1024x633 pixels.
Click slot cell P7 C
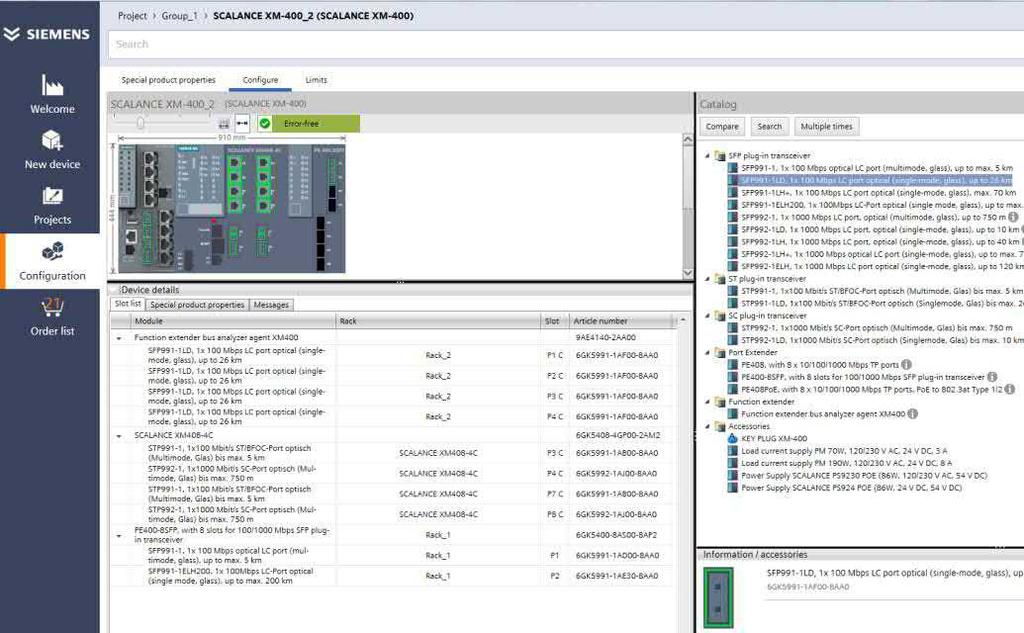[554, 494]
